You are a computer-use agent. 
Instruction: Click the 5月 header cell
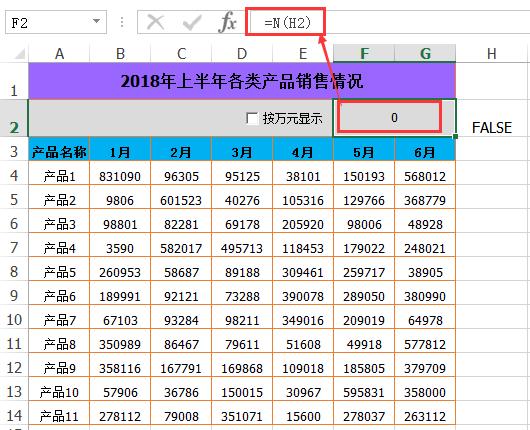(x=364, y=149)
